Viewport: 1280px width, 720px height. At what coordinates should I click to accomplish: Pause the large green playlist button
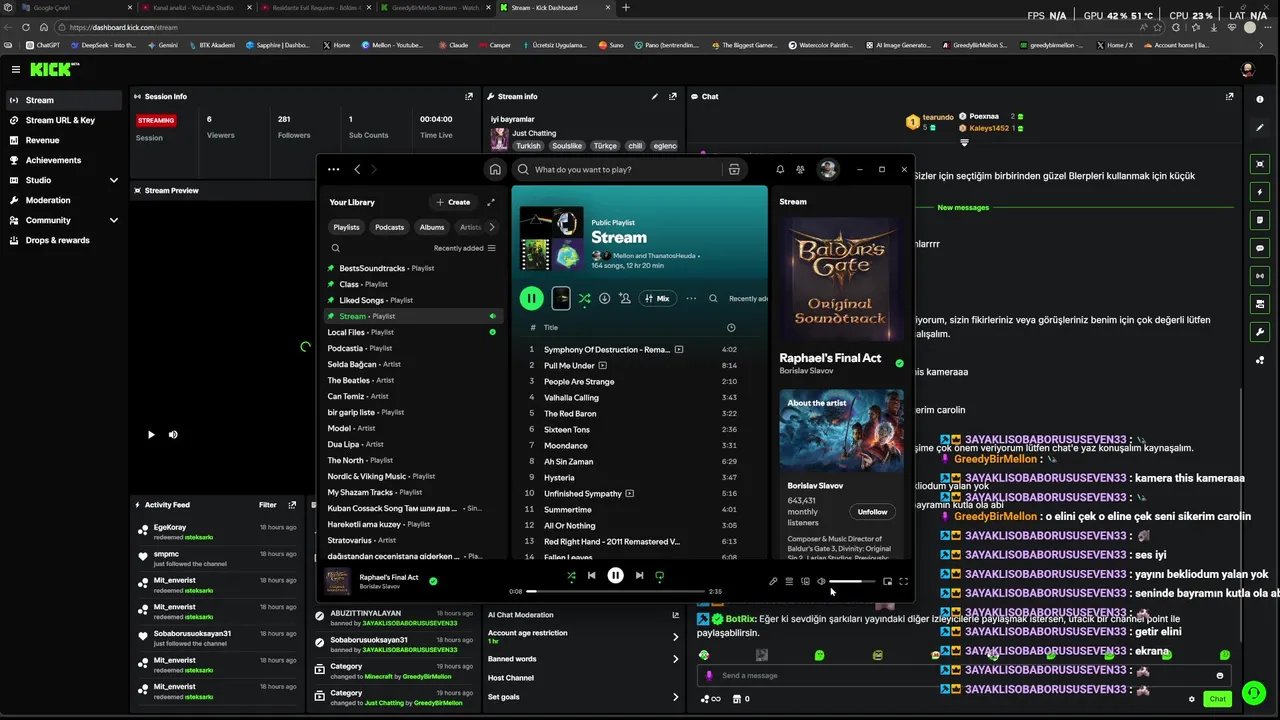tap(531, 298)
